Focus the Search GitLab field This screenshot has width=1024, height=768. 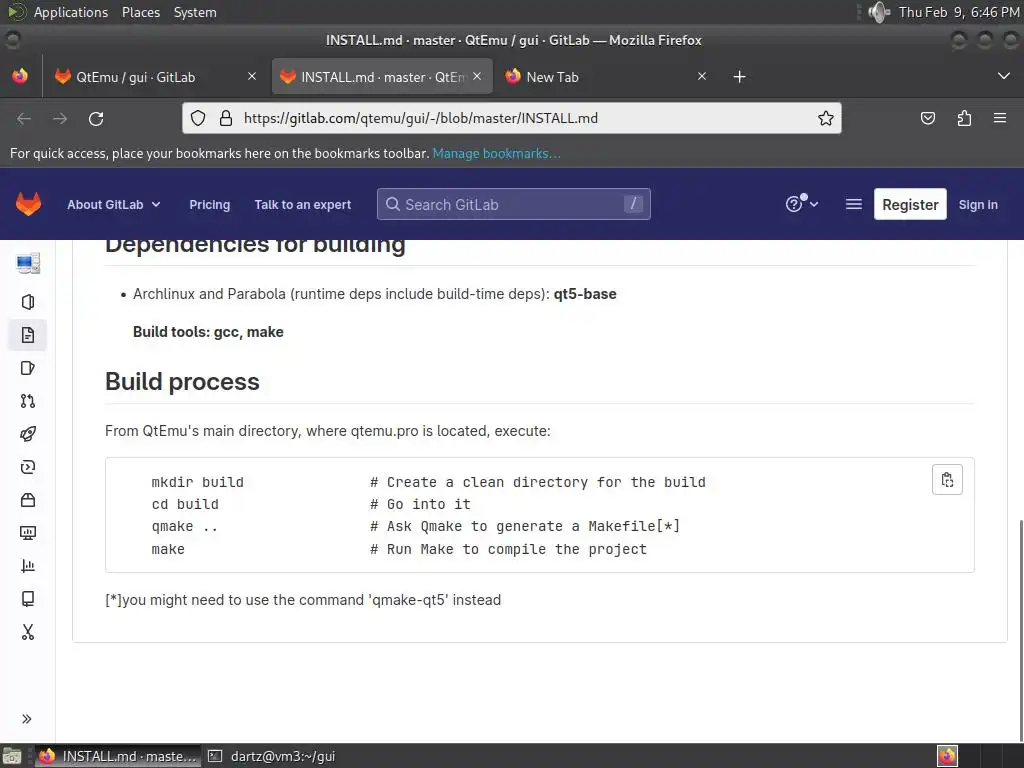point(513,204)
